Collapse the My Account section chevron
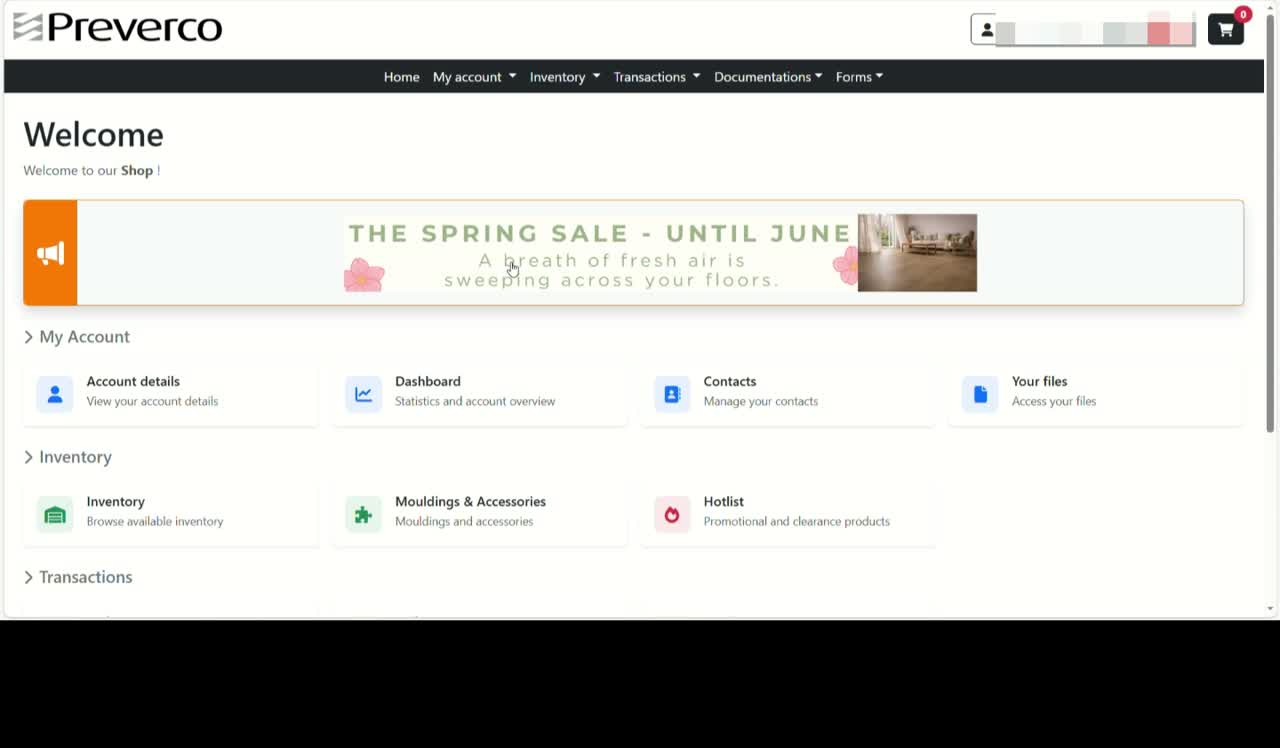 point(29,337)
